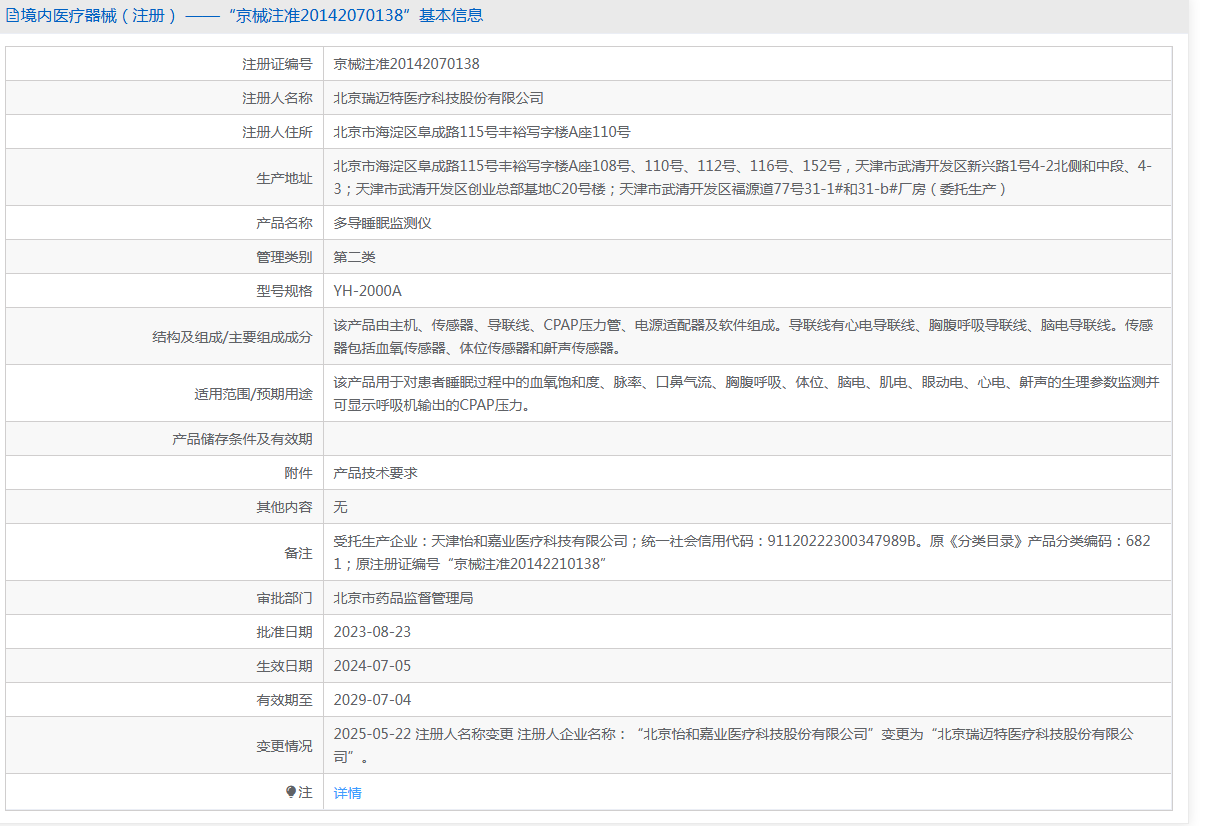Click 北京瑞迈特医疗科技股份有限公司 registrant name

point(438,98)
